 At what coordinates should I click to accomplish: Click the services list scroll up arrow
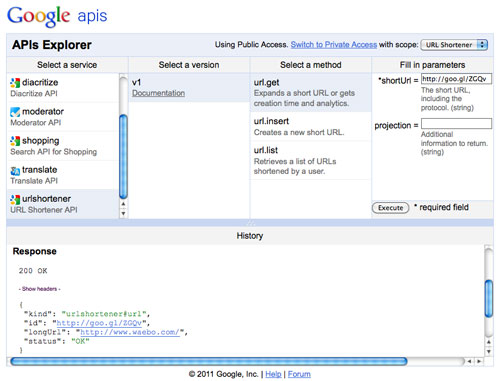click(123, 204)
